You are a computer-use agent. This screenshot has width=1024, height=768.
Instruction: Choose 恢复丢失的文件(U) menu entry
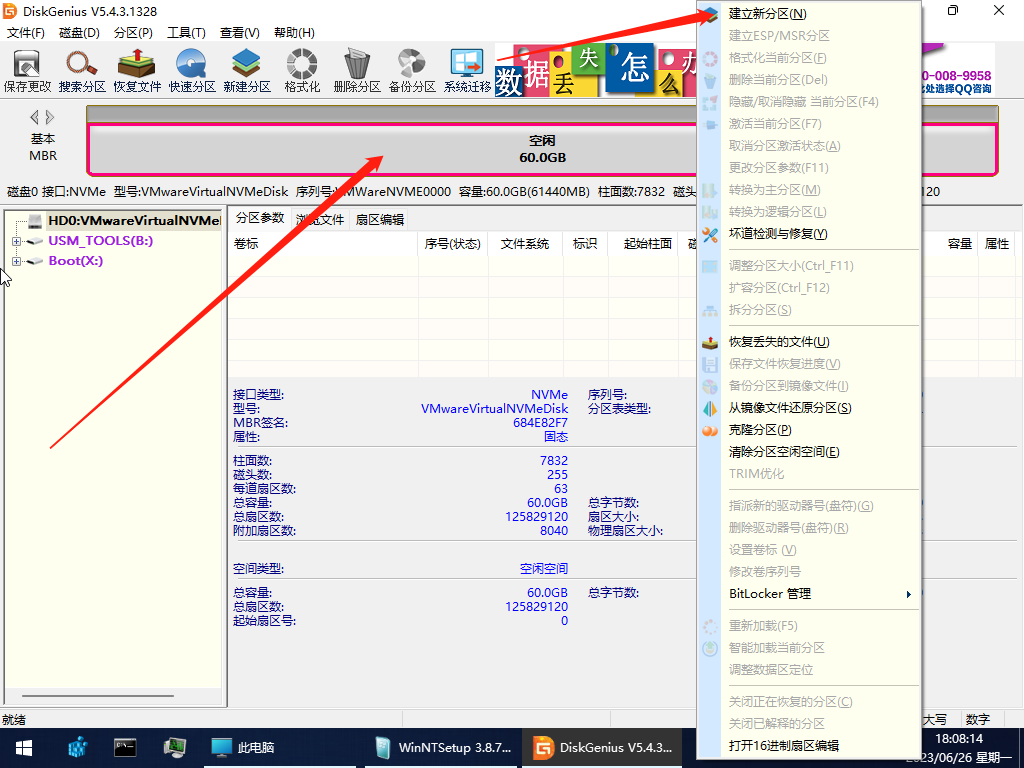(x=808, y=342)
